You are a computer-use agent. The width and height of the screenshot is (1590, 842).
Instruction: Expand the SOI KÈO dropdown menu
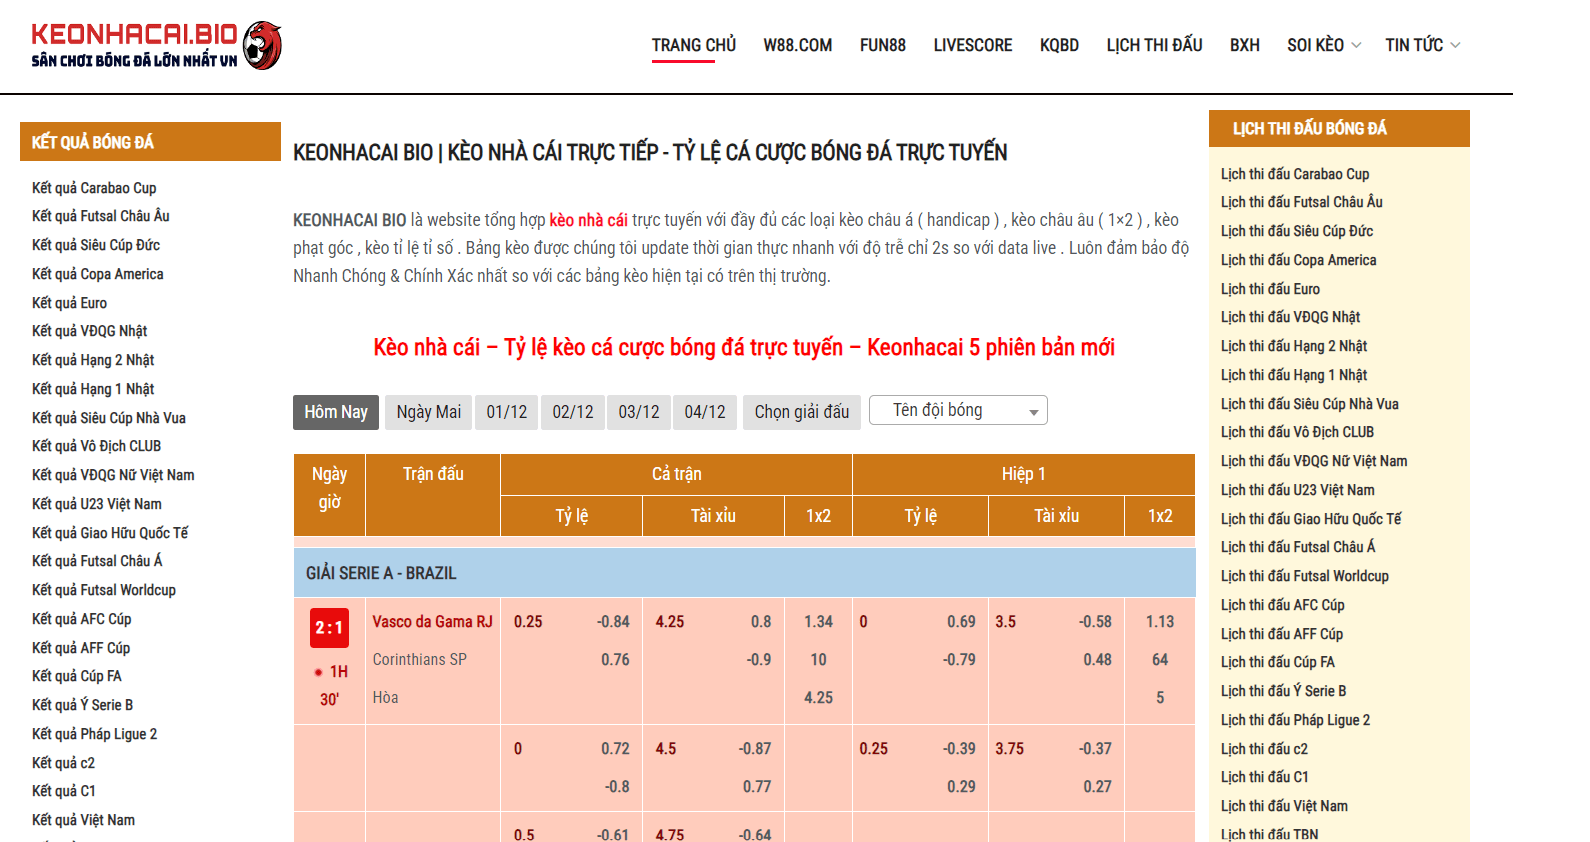tap(1323, 45)
